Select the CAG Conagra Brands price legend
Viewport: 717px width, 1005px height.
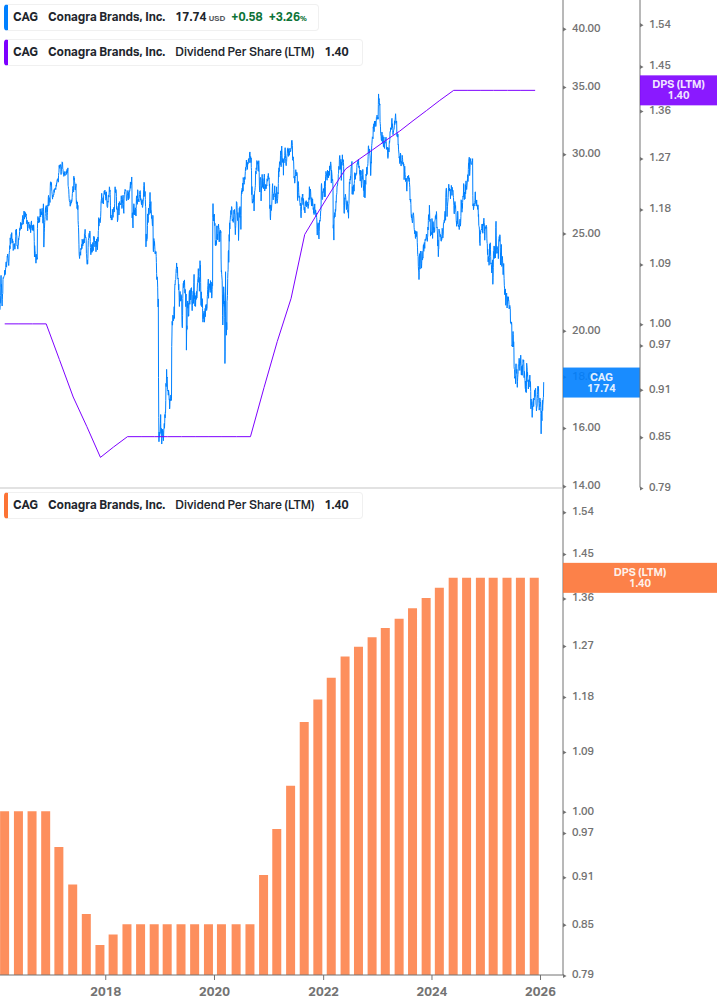coord(161,17)
